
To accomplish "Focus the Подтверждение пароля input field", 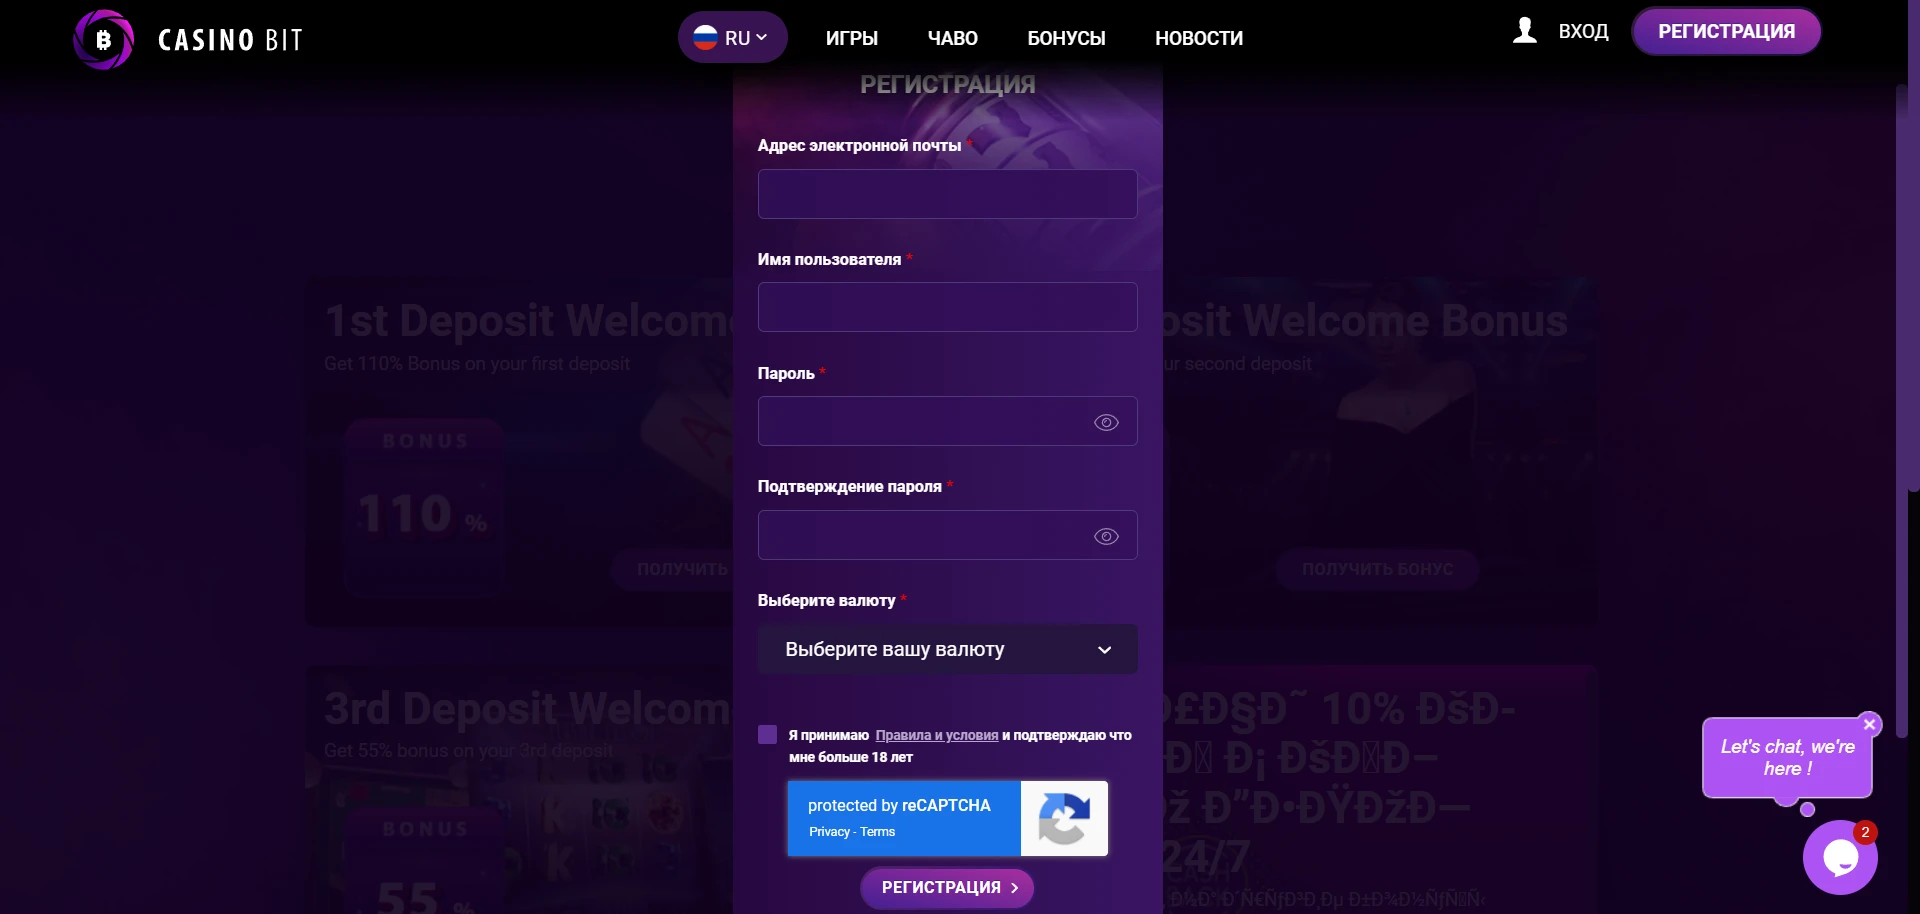I will (947, 535).
